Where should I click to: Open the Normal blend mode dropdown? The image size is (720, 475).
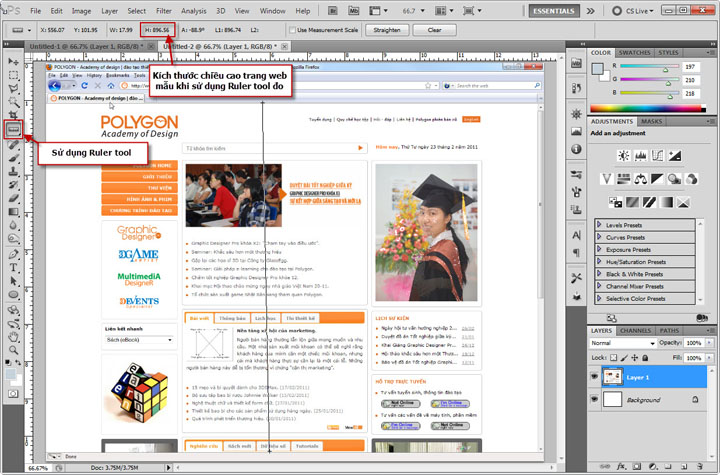tap(620, 343)
